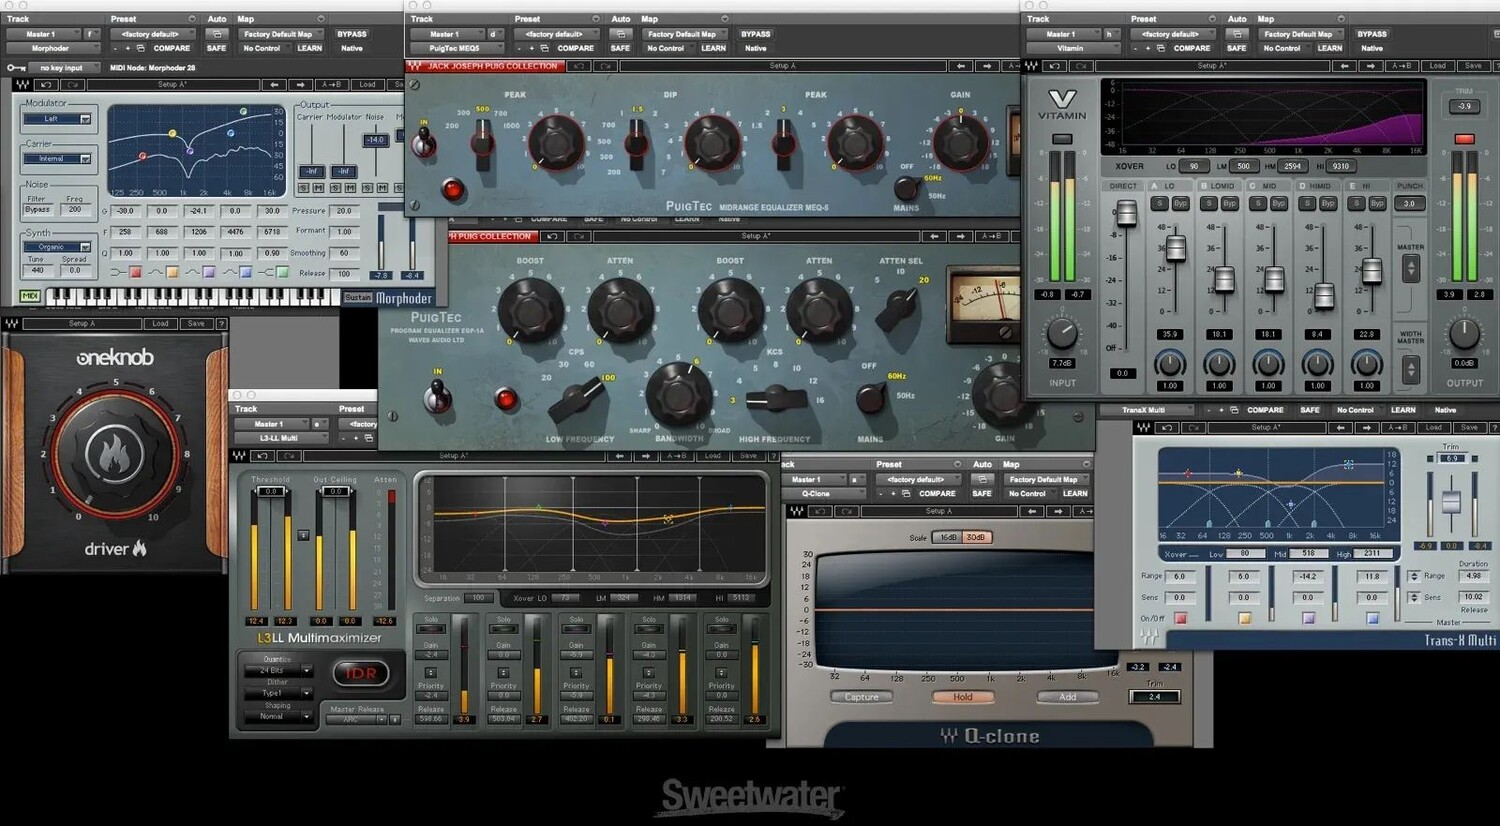Toggle Byp on Vitamin LO band
The image size is (1500, 826).
pyautogui.click(x=1180, y=203)
